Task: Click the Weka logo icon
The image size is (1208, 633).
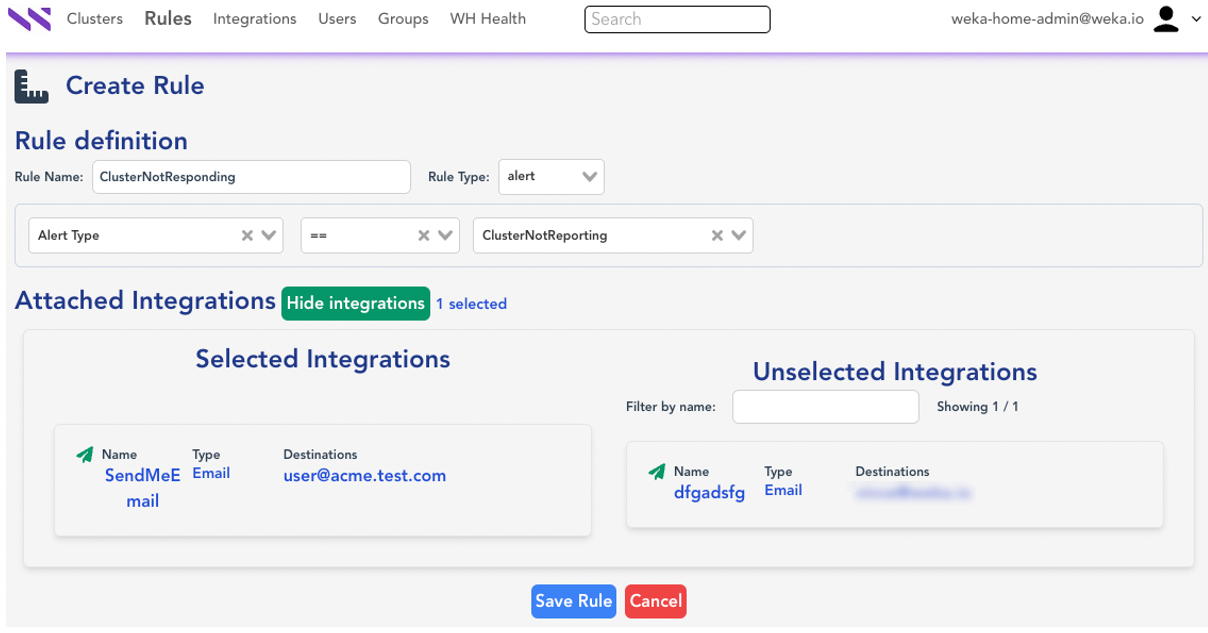Action: click(x=29, y=19)
